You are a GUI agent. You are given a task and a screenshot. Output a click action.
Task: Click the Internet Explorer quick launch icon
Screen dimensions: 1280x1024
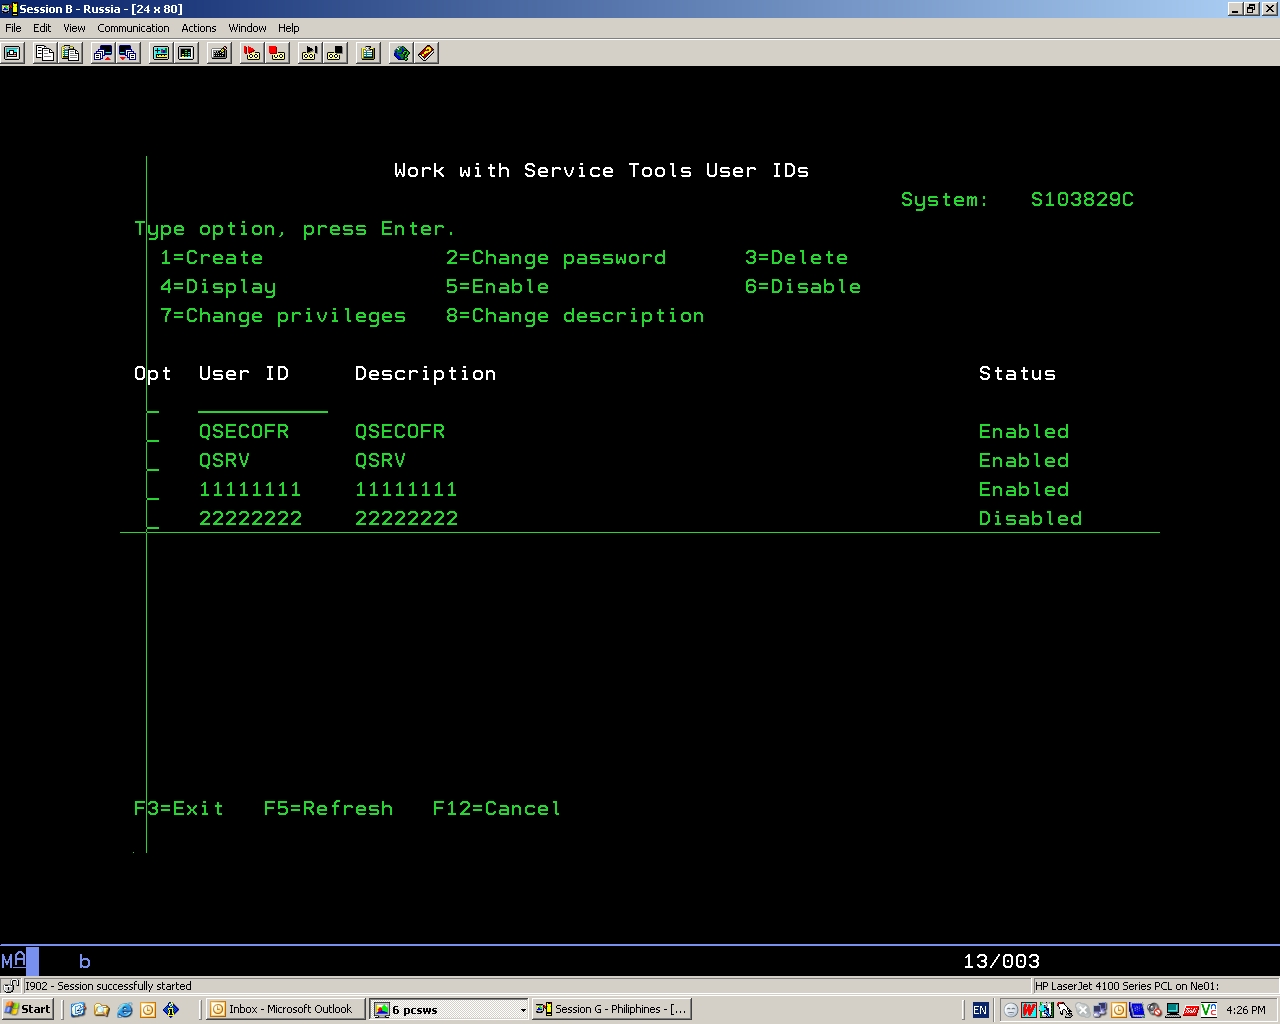pos(125,1010)
